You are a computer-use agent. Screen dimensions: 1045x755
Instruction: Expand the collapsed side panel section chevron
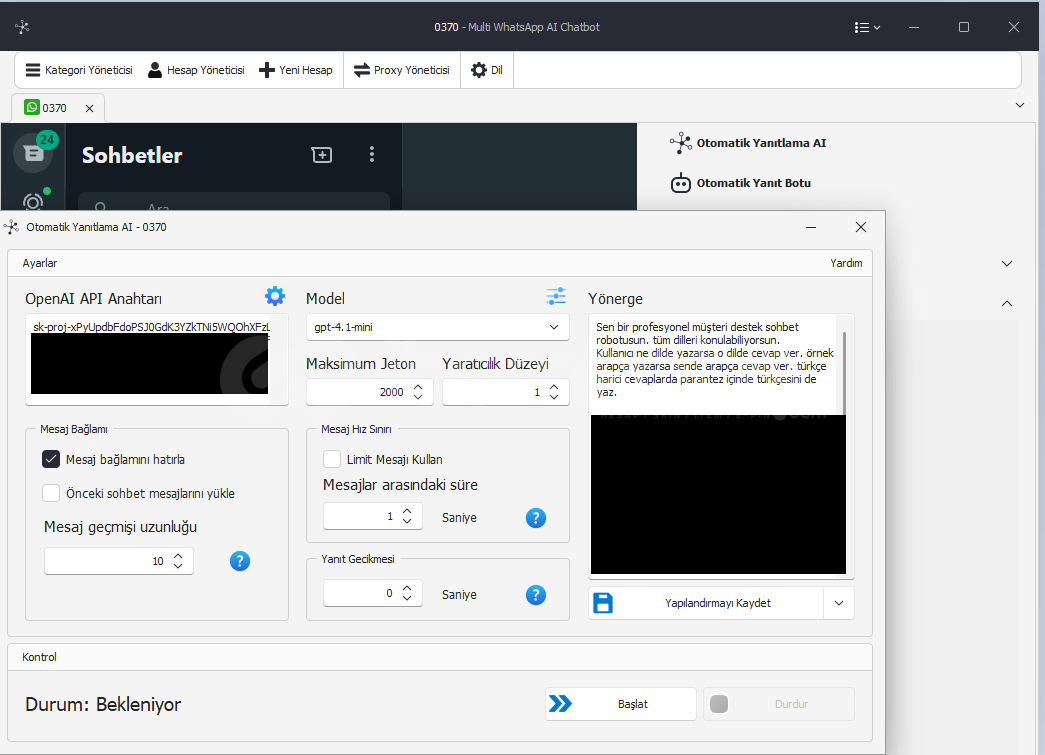1007,263
